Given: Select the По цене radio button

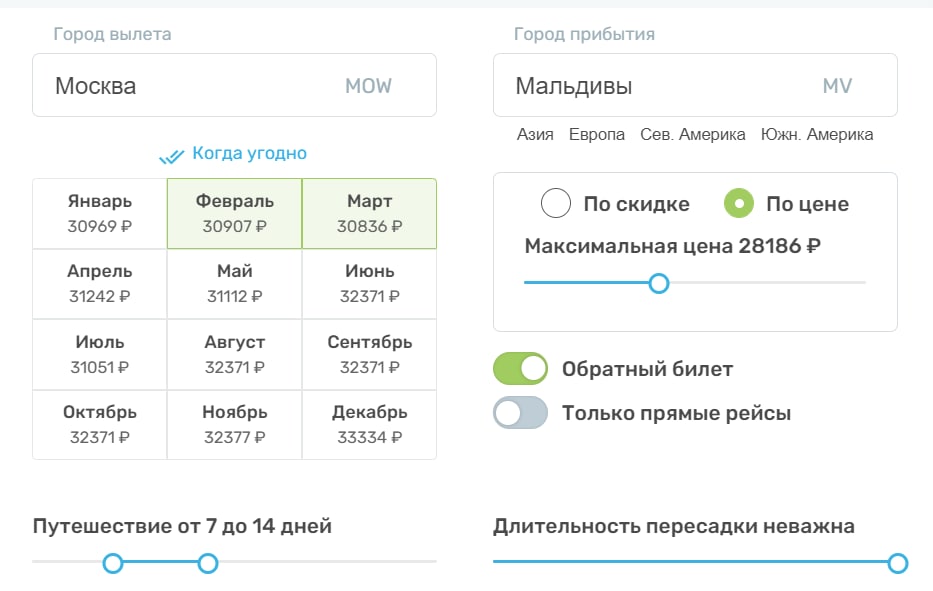Looking at the screenshot, I should [x=739, y=204].
